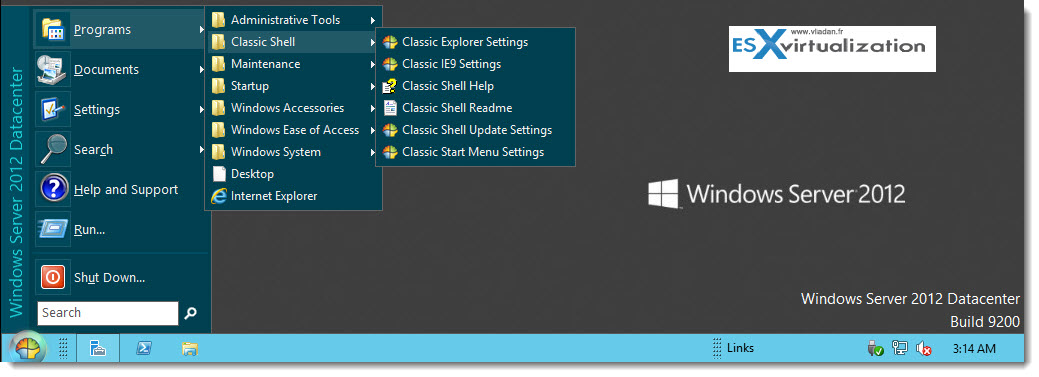Click inside the start menu Search box
Screen dimensions: 1039x377
[x=108, y=313]
